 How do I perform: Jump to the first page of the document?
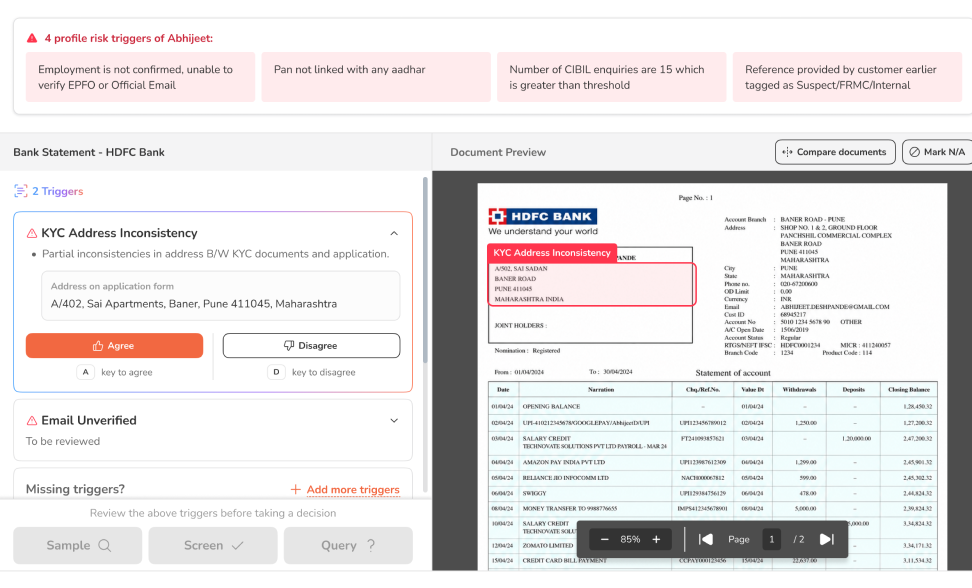pos(705,540)
